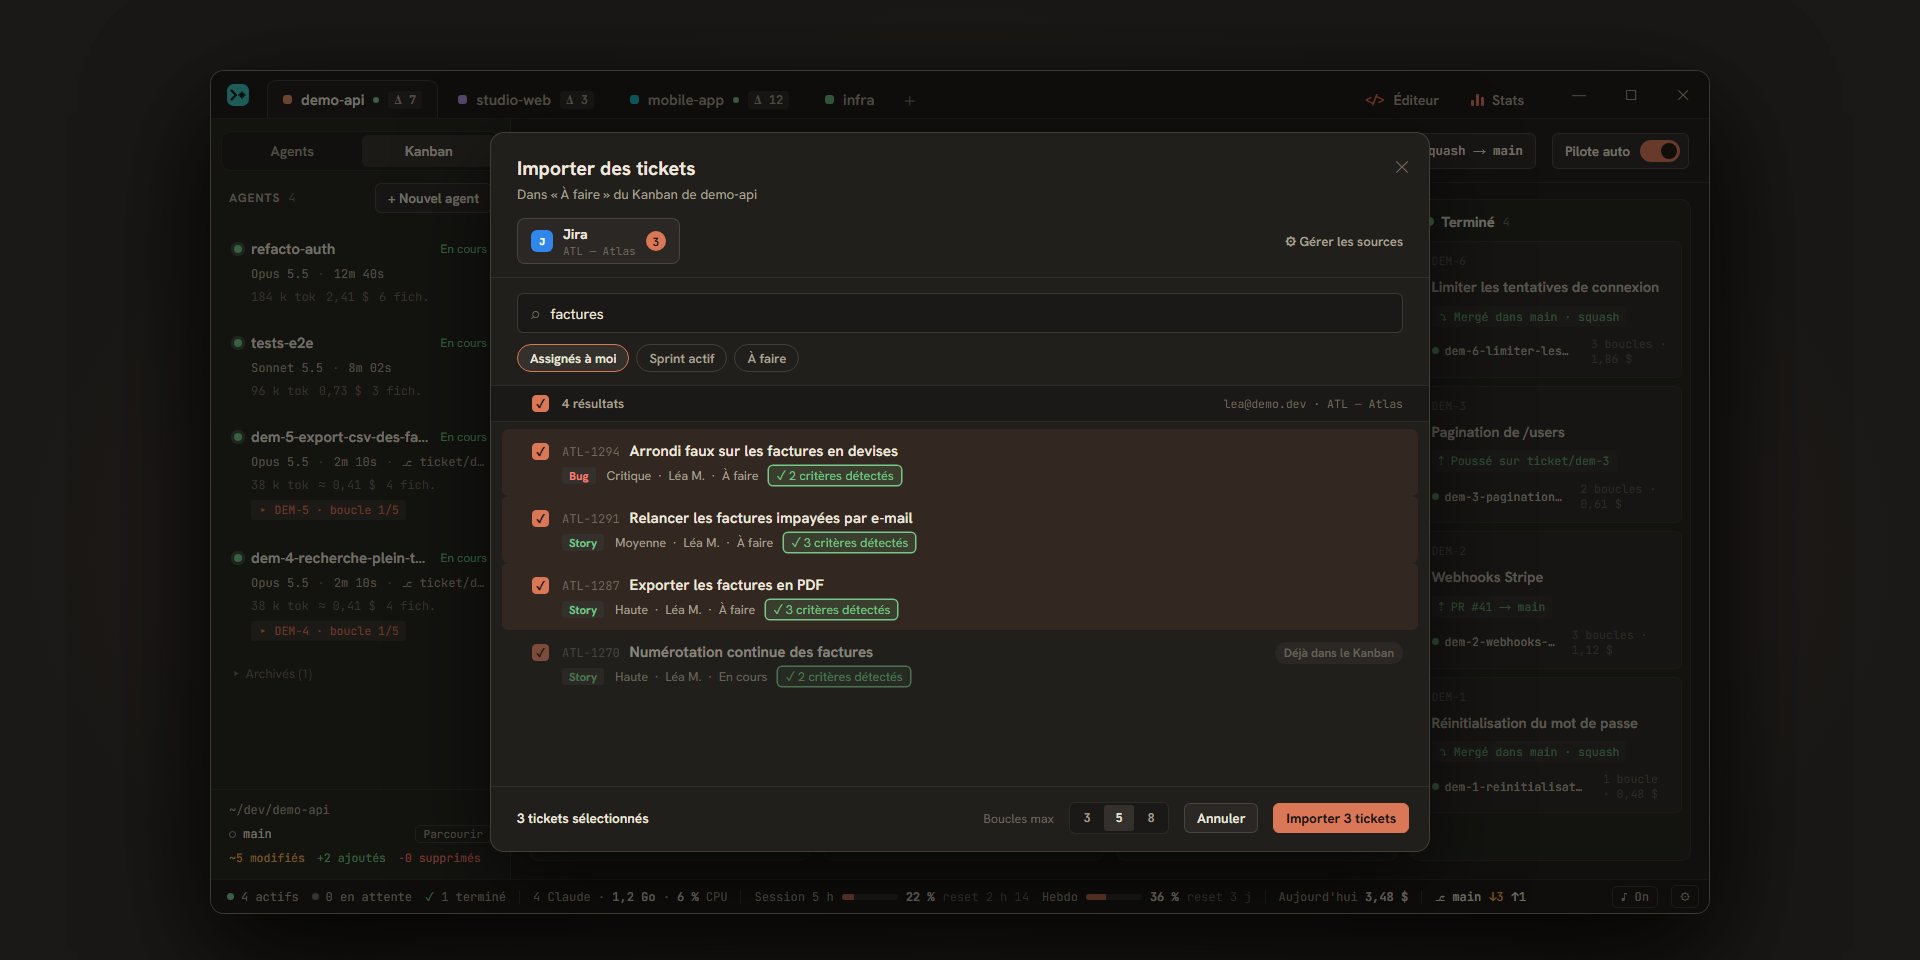Click the checkbox for ATL-1270 Numérotation continue

coord(540,652)
